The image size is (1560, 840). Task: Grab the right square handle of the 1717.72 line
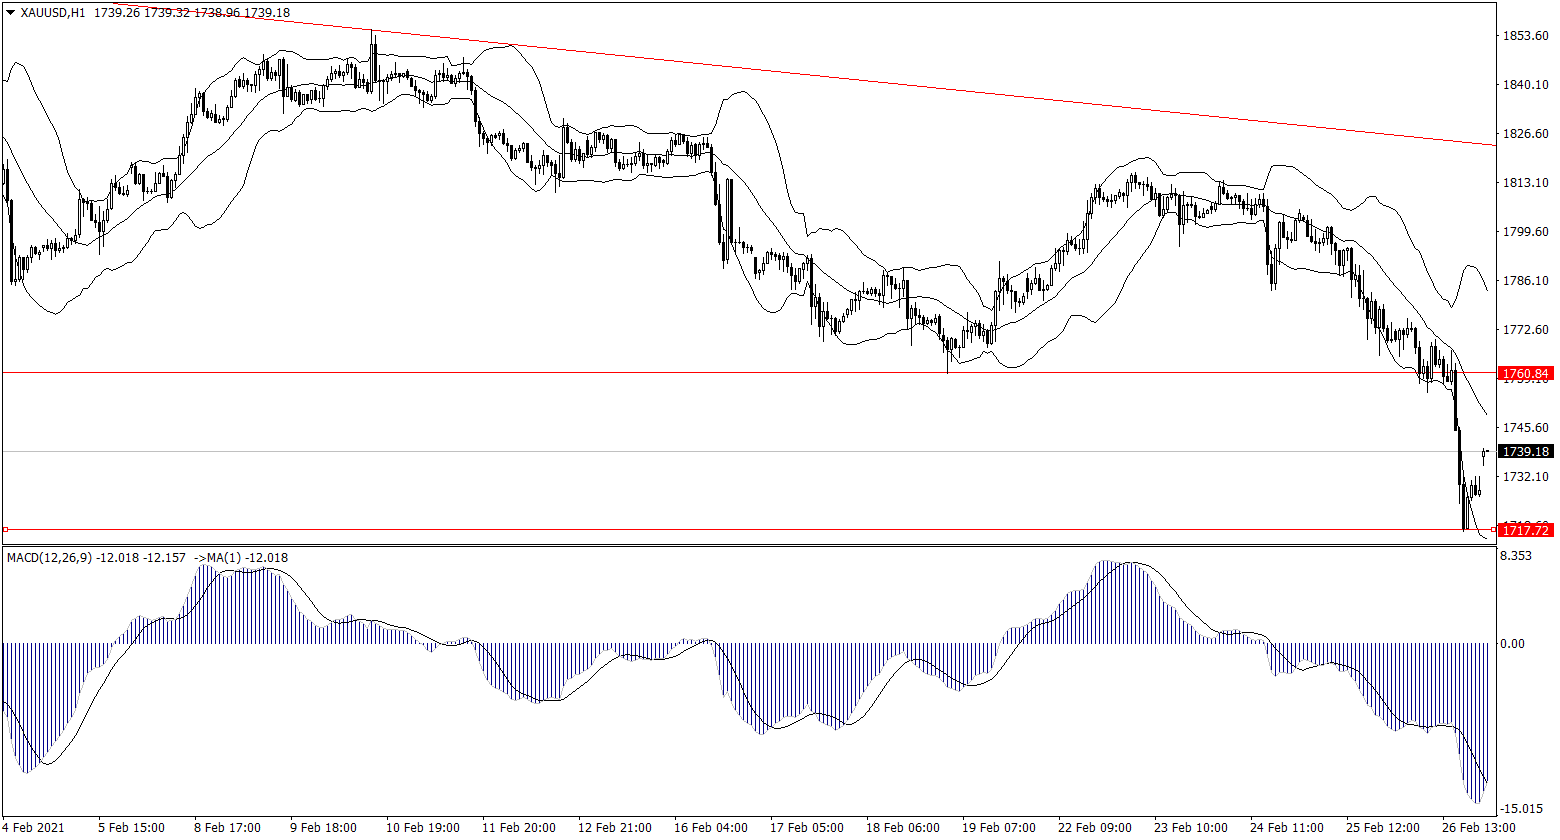(x=1493, y=529)
